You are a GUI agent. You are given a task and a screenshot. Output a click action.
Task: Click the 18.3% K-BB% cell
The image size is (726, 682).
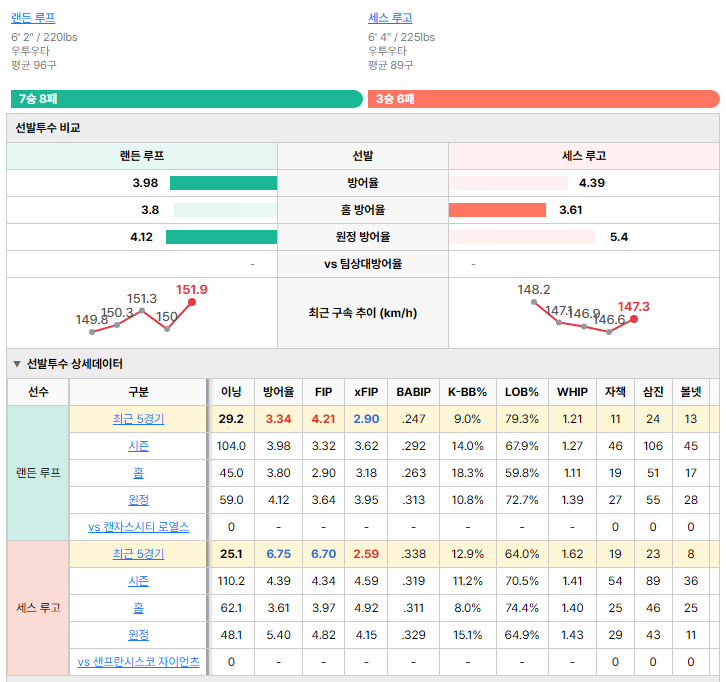(468, 473)
